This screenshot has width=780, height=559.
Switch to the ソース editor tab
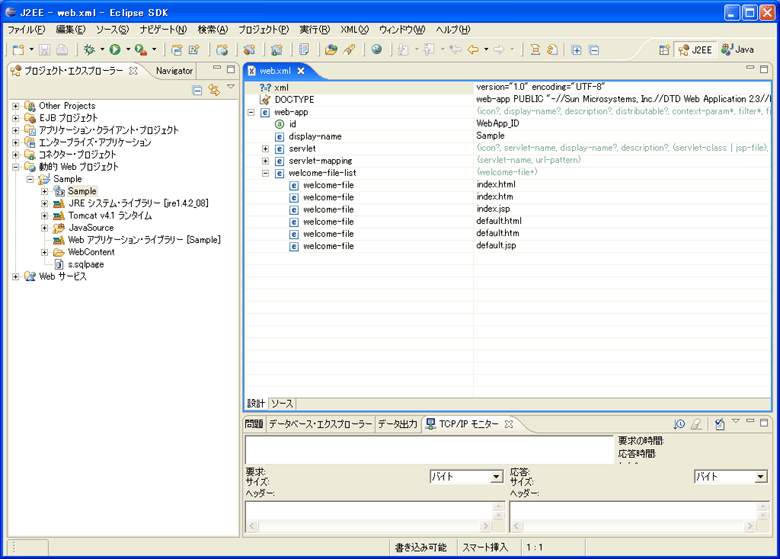click(282, 403)
